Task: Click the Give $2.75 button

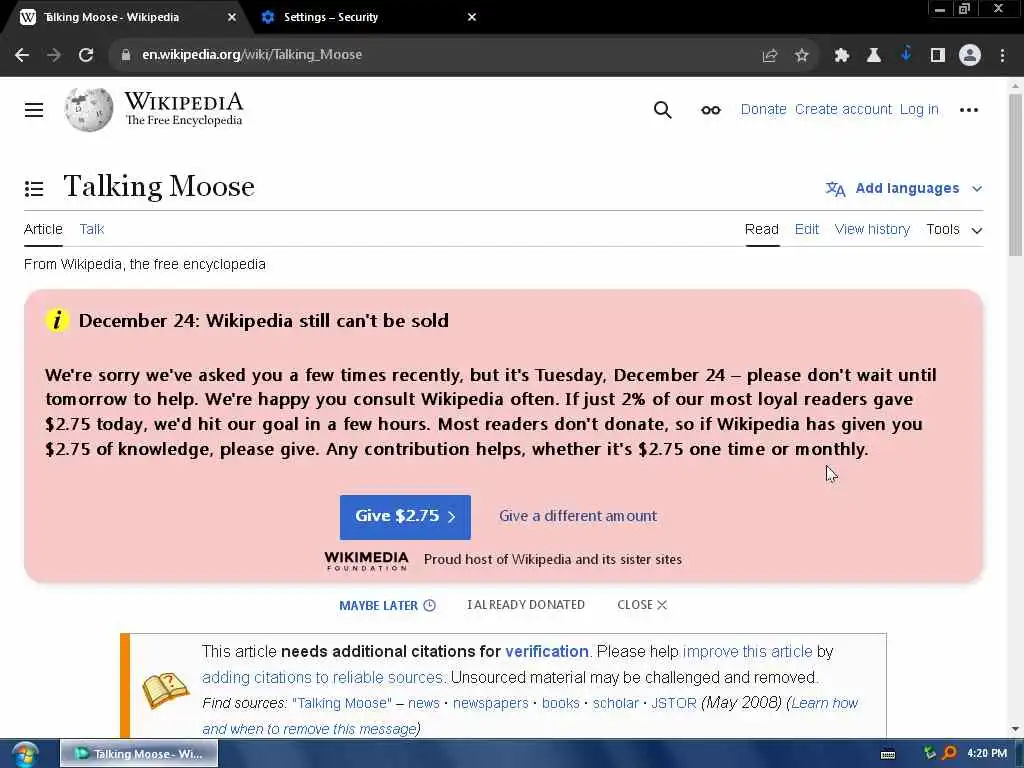Action: tap(405, 517)
